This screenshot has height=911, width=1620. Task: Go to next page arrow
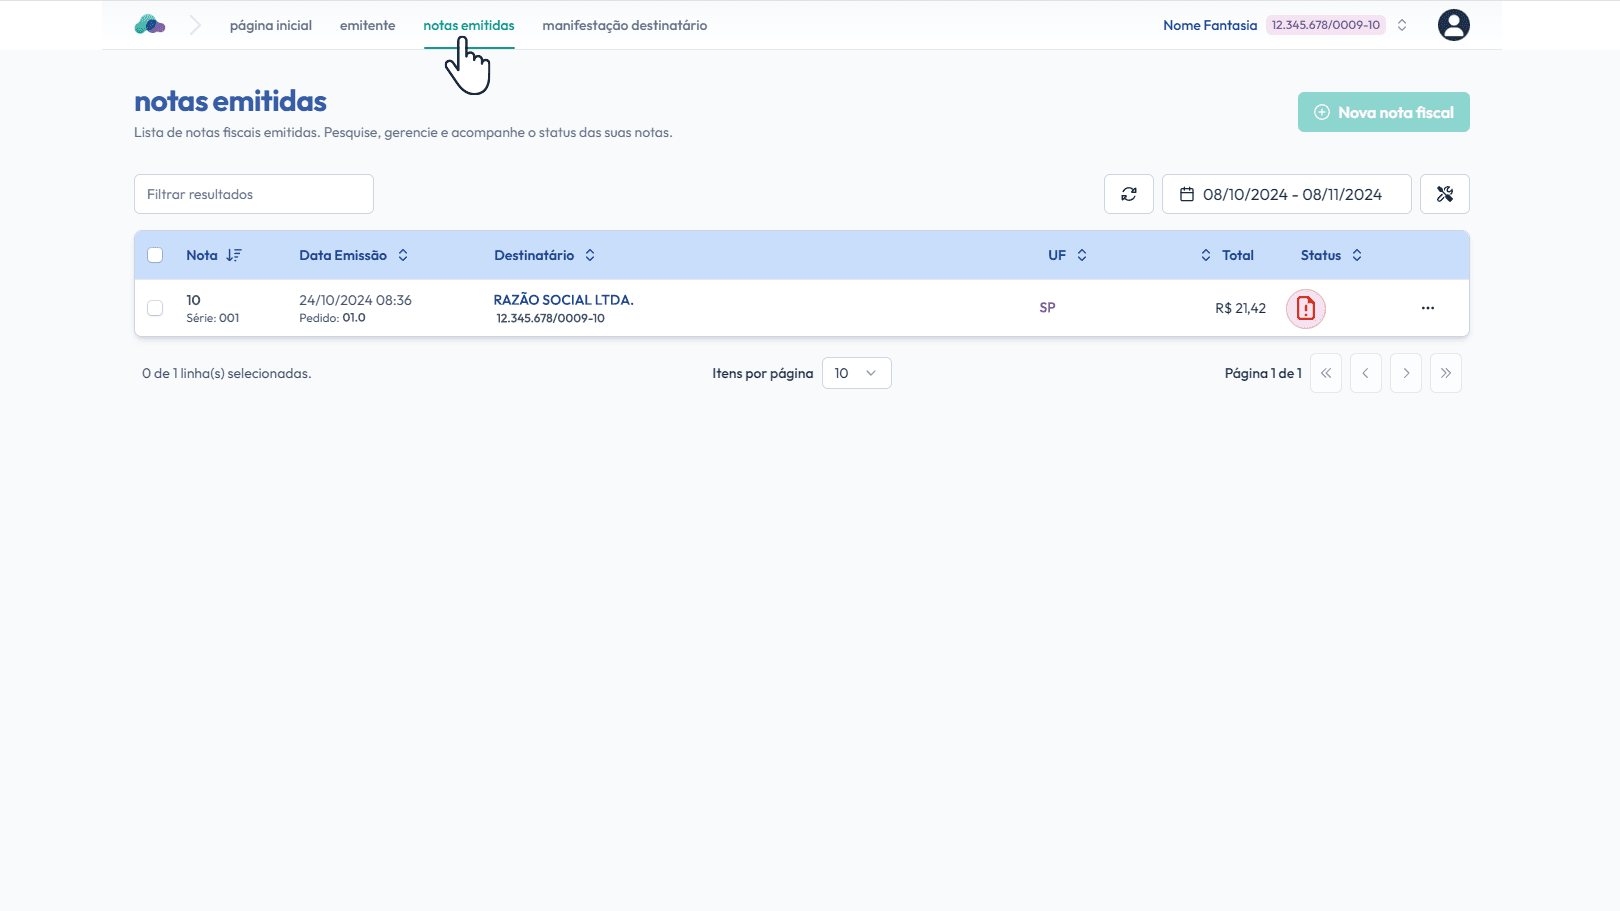pos(1405,373)
